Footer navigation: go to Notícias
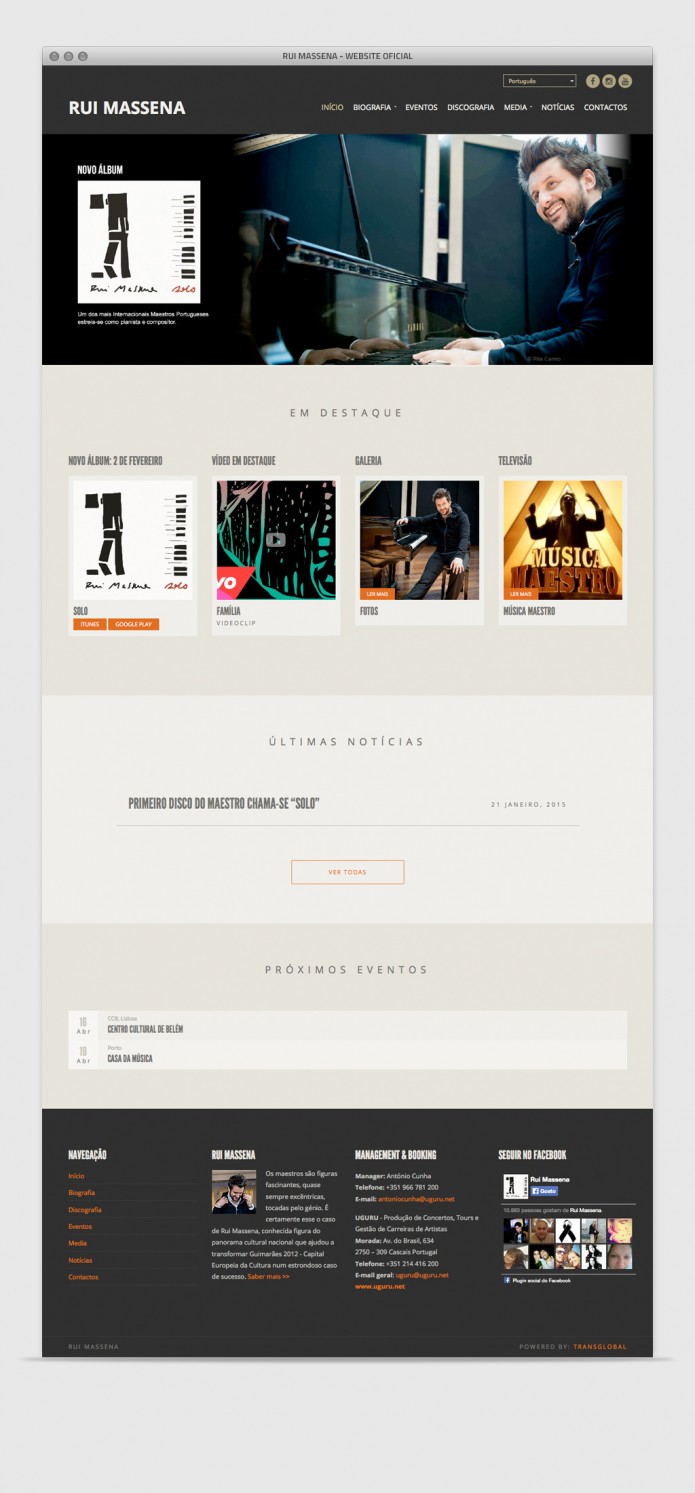This screenshot has width=695, height=1493. (80, 1260)
